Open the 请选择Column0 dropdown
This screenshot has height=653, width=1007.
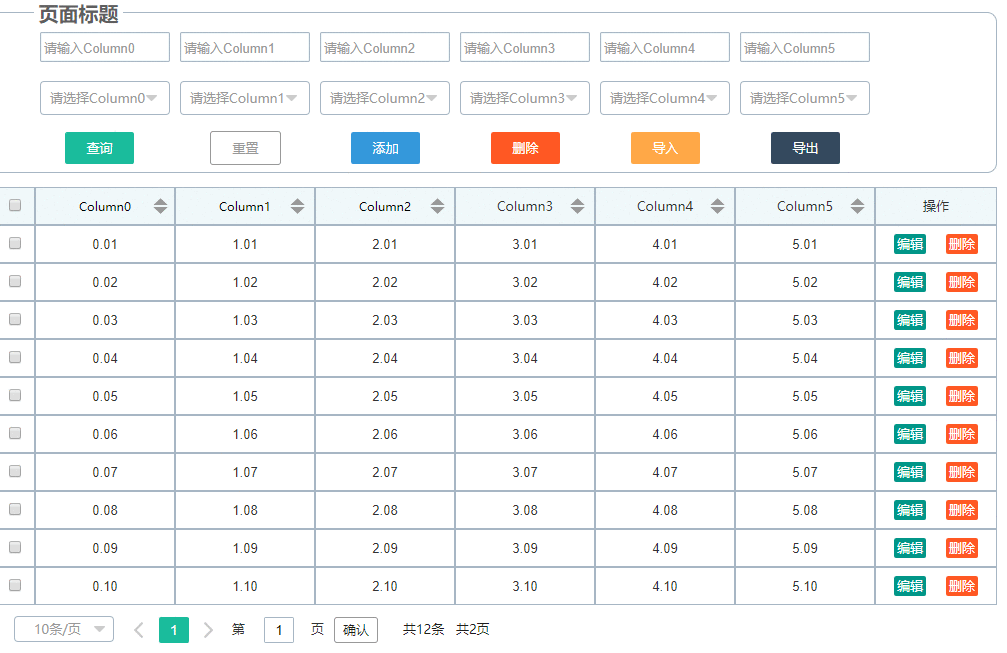tap(105, 98)
